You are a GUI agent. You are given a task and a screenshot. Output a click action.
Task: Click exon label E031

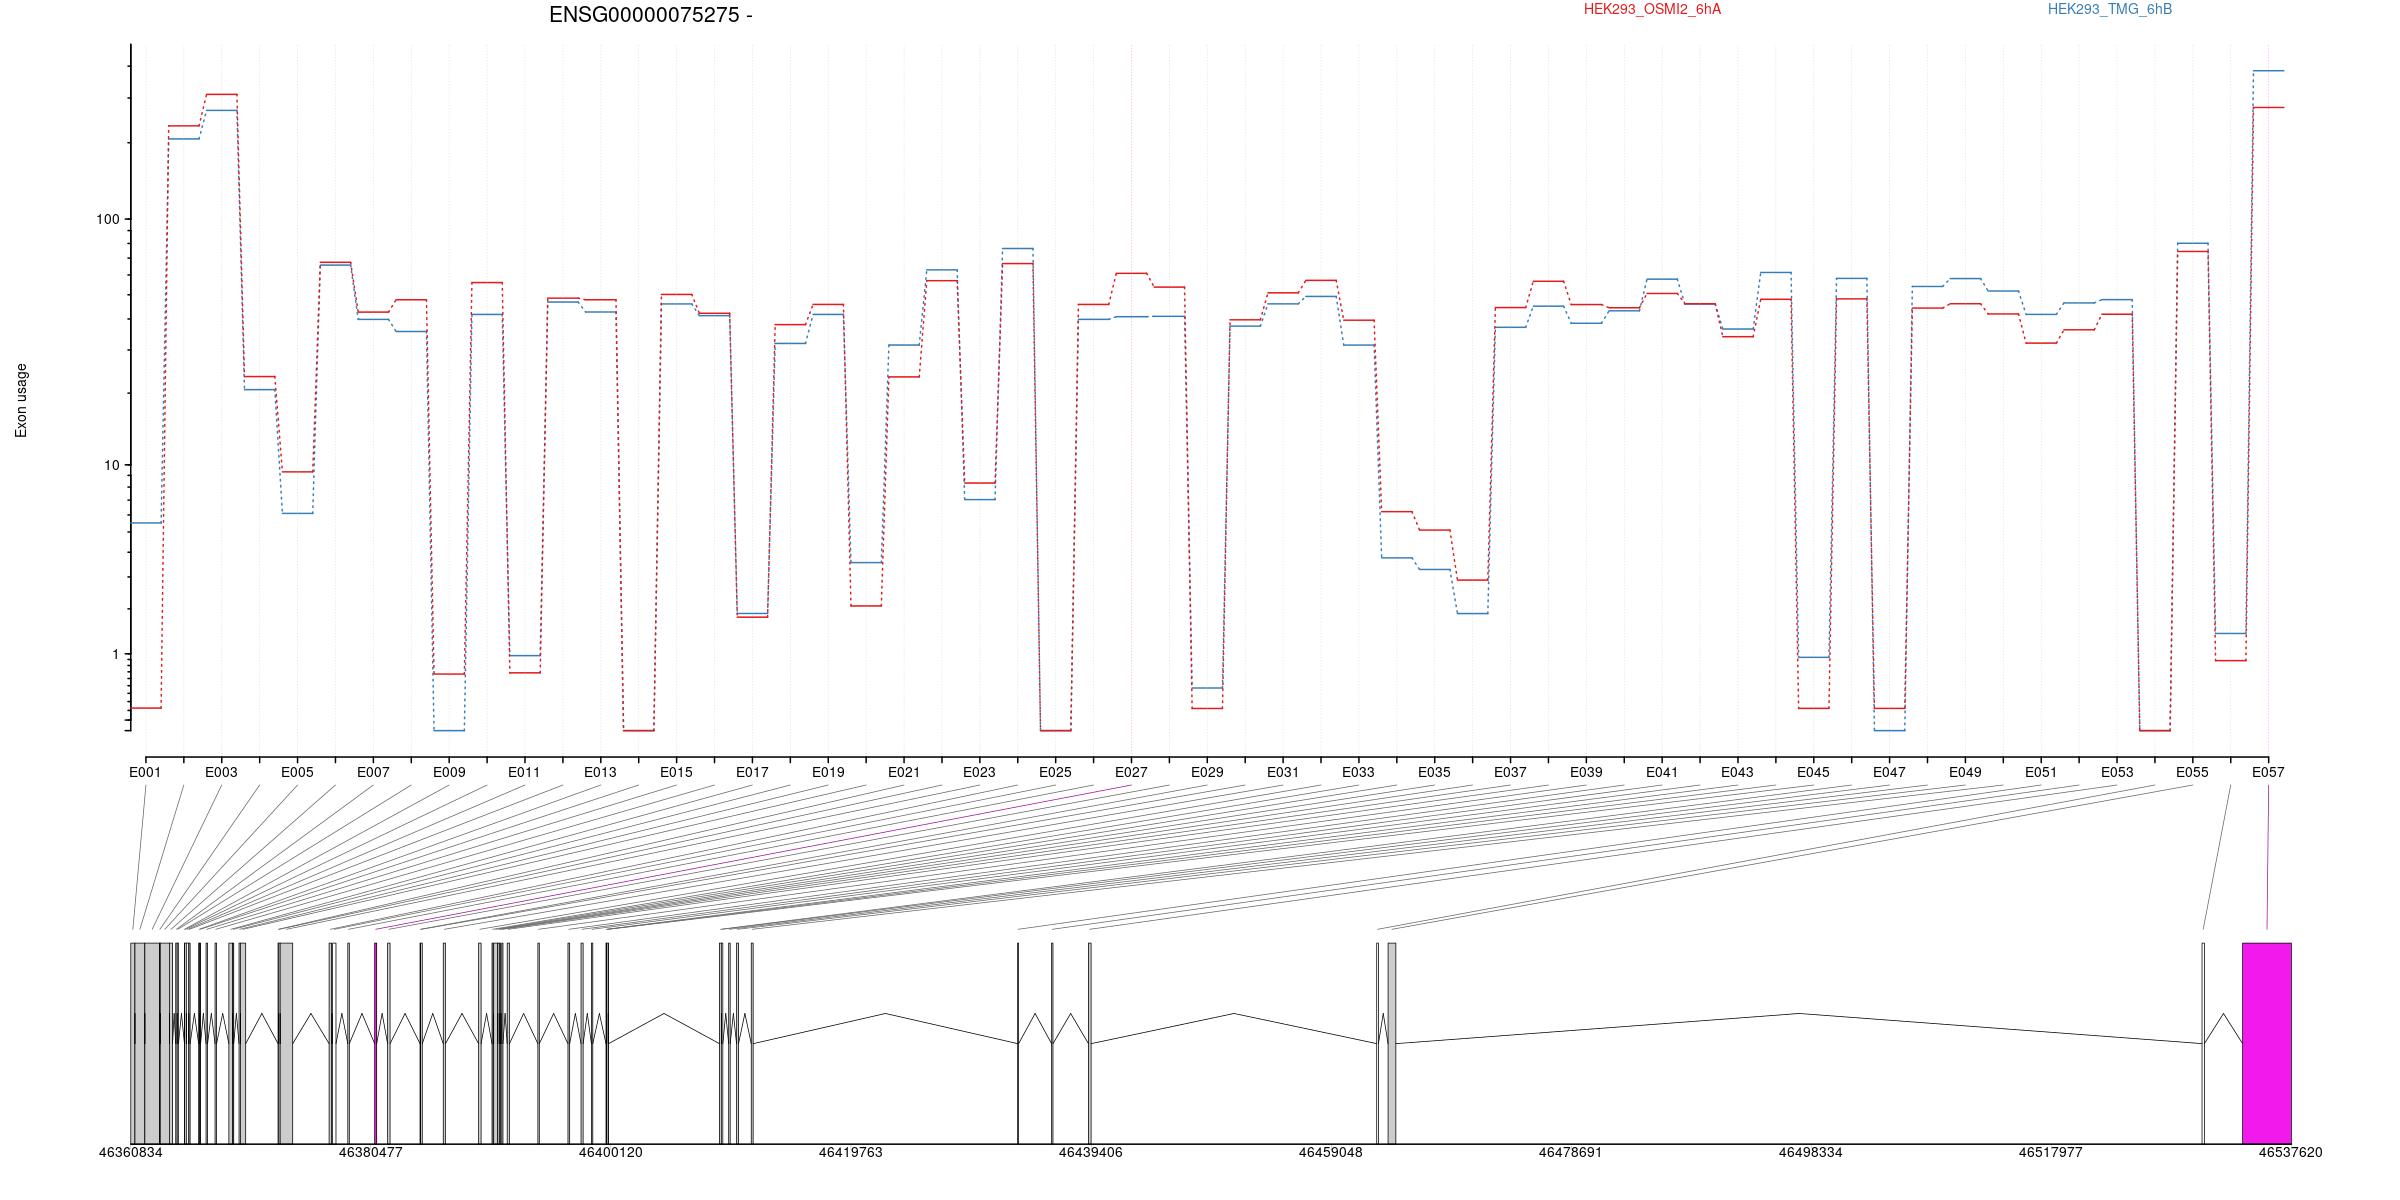point(1283,772)
